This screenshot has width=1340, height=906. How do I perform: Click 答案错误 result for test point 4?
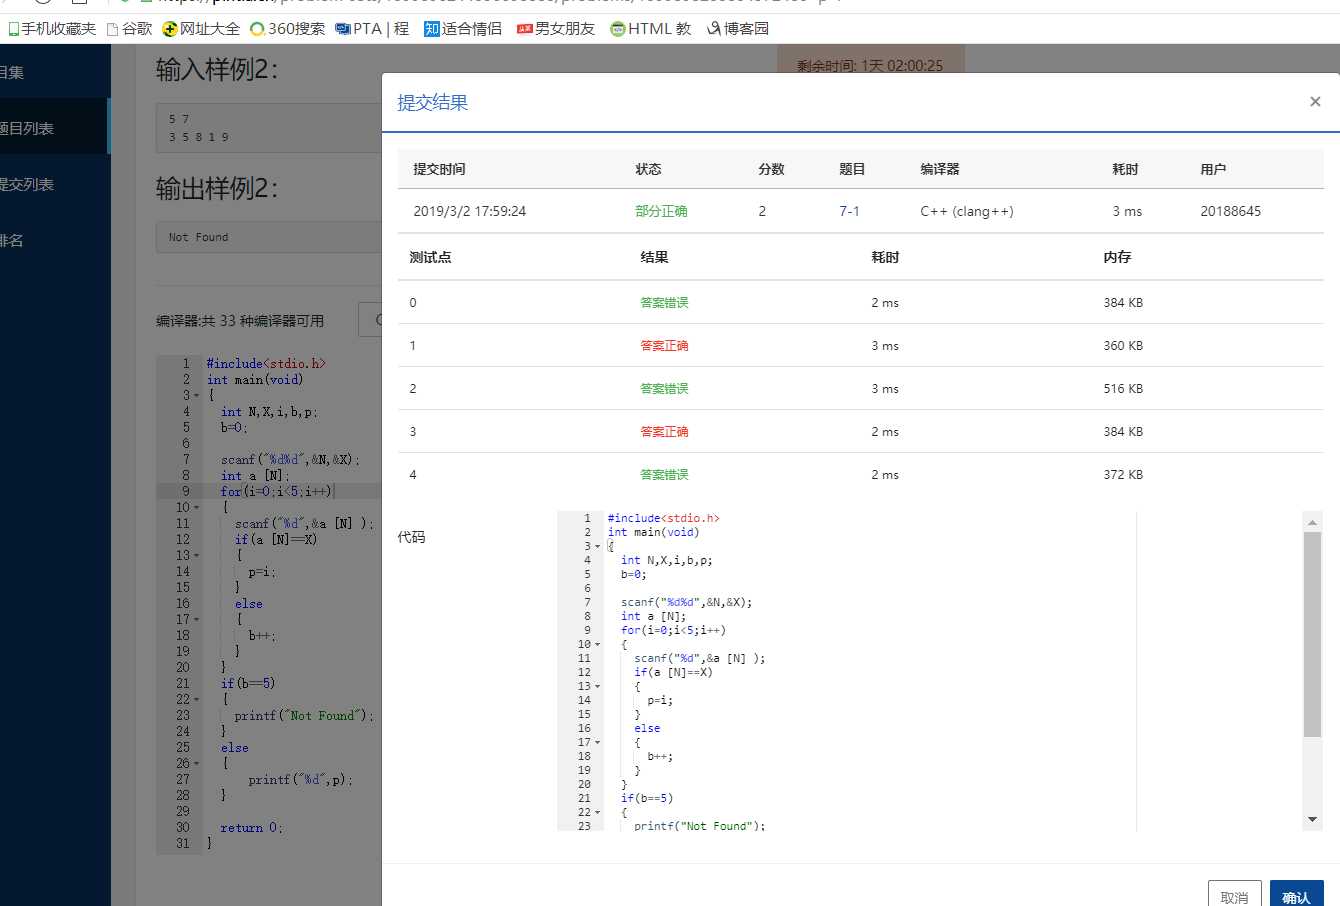pyautogui.click(x=664, y=474)
